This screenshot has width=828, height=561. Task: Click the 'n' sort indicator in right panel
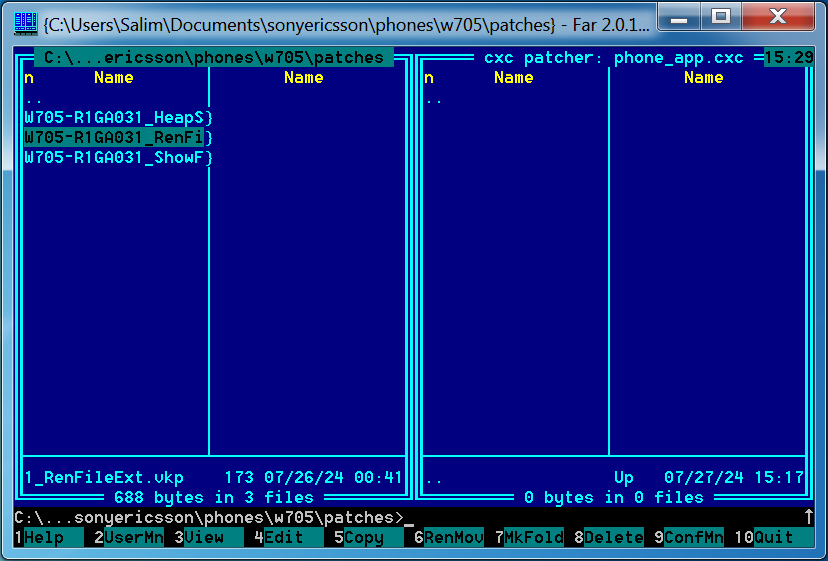point(429,78)
